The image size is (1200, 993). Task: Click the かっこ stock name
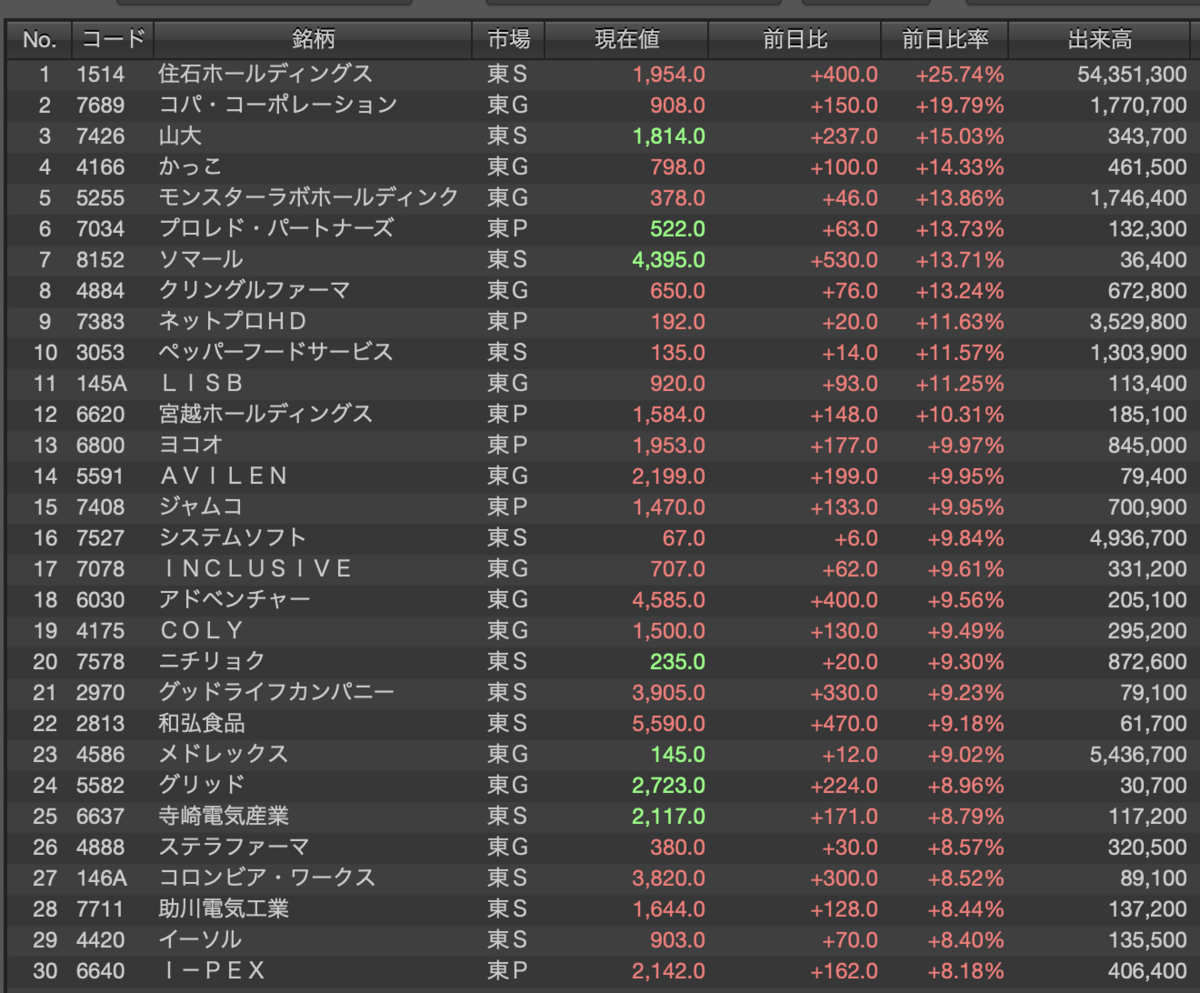pos(190,167)
